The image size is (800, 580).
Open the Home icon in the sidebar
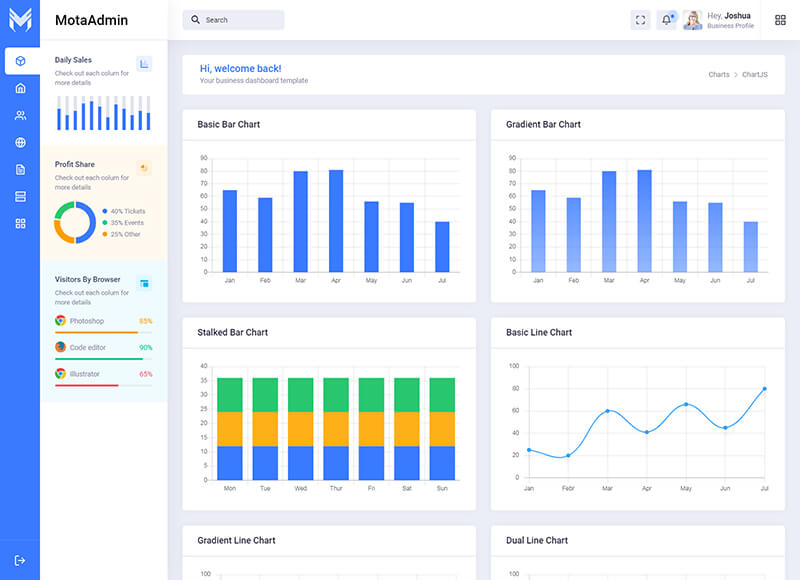coord(20,88)
